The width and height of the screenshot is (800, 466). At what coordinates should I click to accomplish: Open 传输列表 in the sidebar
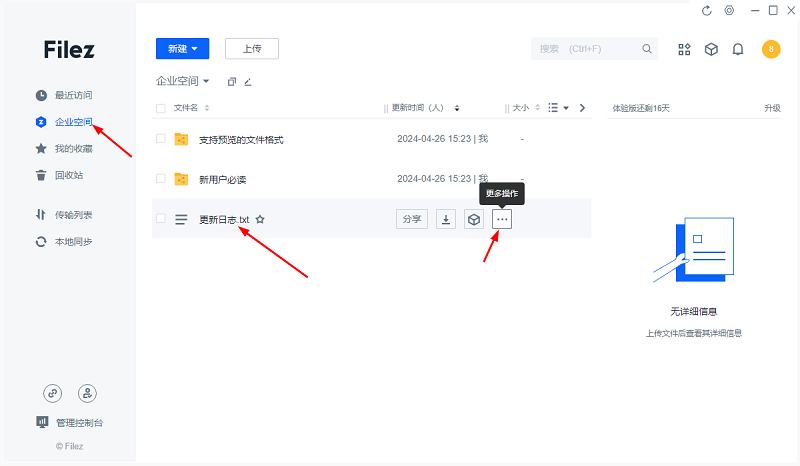click(x=64, y=215)
